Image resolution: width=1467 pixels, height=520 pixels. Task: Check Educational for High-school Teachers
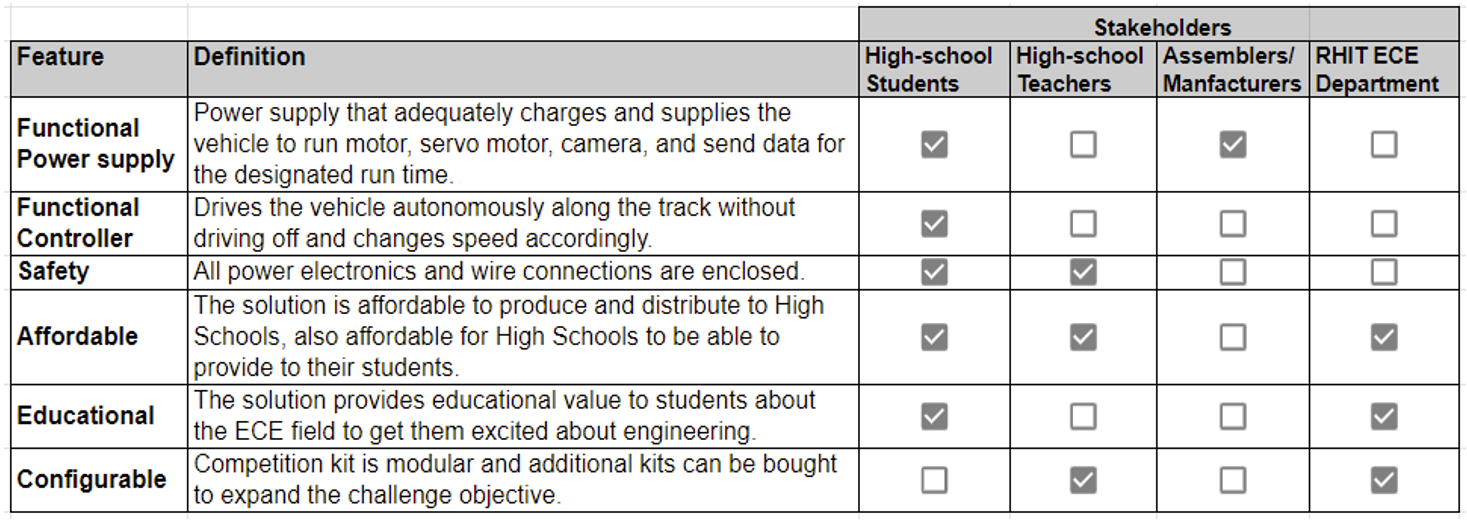(x=1082, y=416)
